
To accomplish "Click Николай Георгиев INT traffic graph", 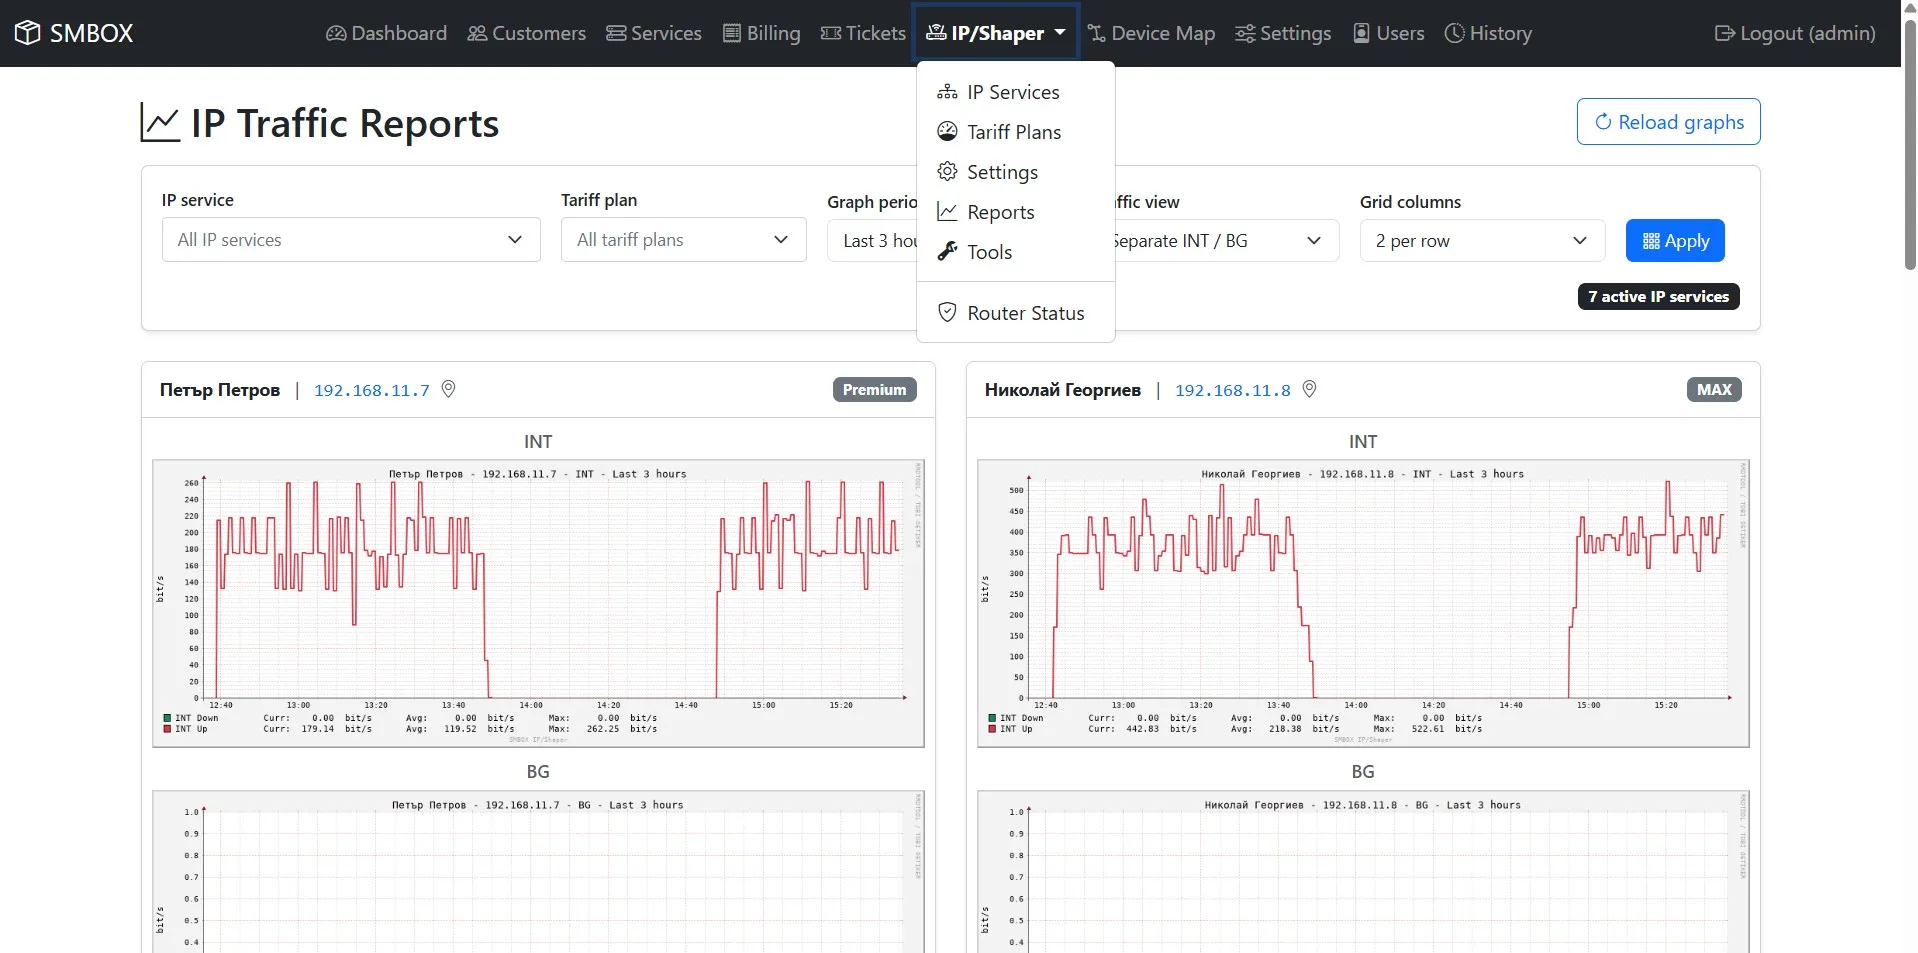I will (1363, 603).
